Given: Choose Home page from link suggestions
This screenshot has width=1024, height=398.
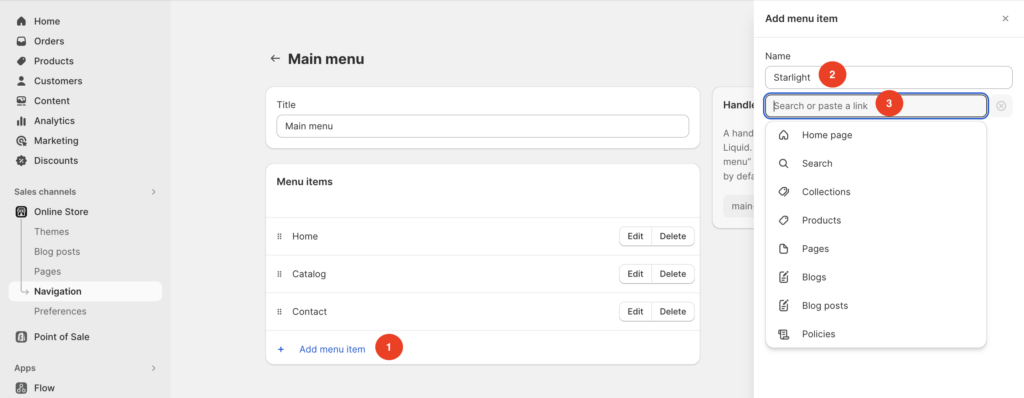Looking at the screenshot, I should point(876,135).
